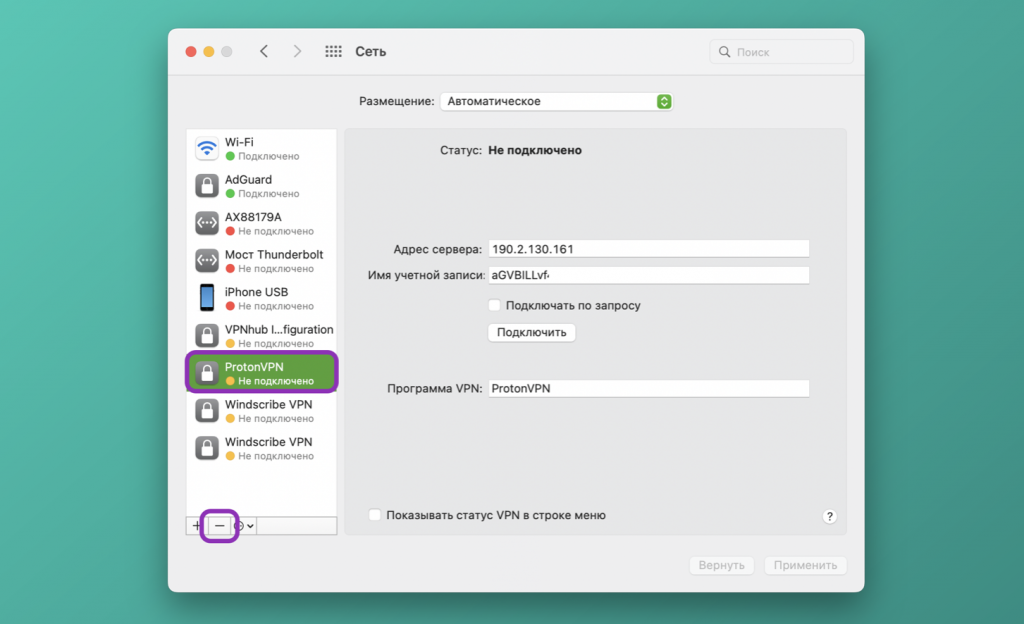Click the ProtonVPN lock icon

click(207, 373)
